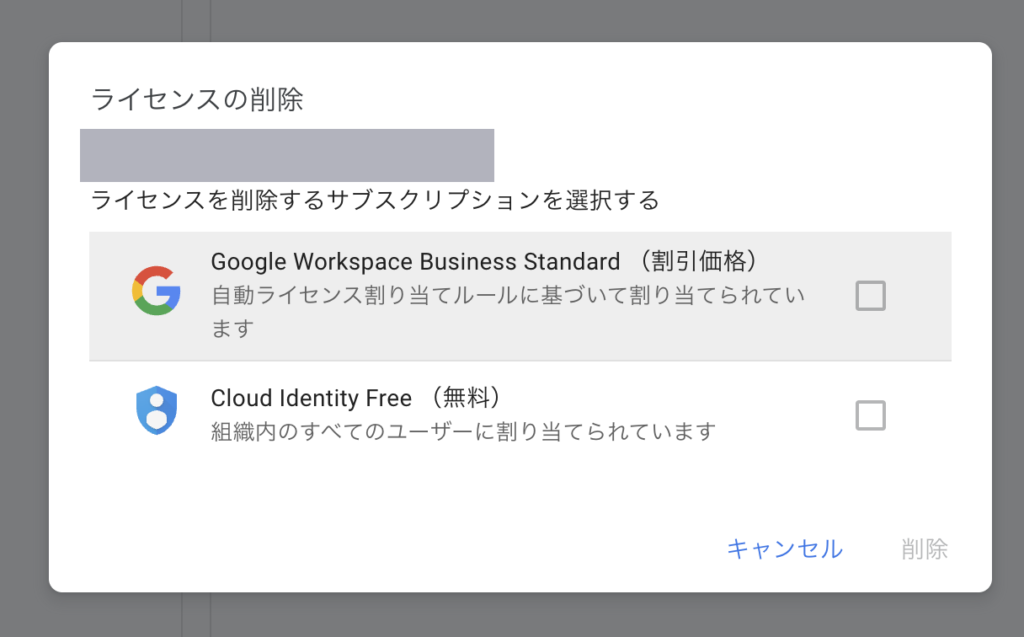Image resolution: width=1024 pixels, height=637 pixels.
Task: Click the blank white space left of キャンセル
Action: pos(400,549)
